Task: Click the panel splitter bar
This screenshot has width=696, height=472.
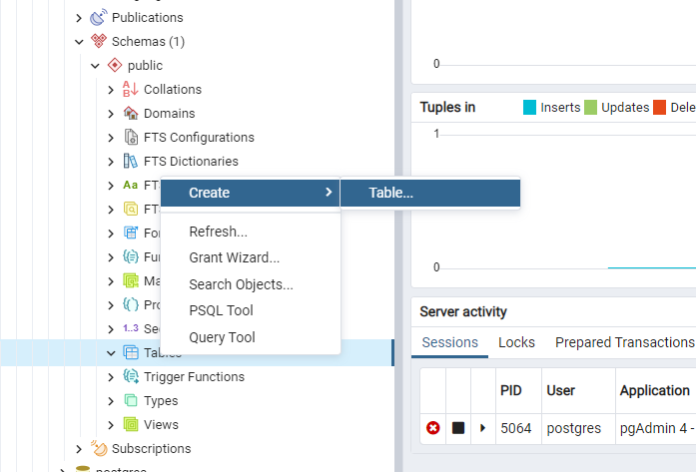Action: (x=399, y=236)
